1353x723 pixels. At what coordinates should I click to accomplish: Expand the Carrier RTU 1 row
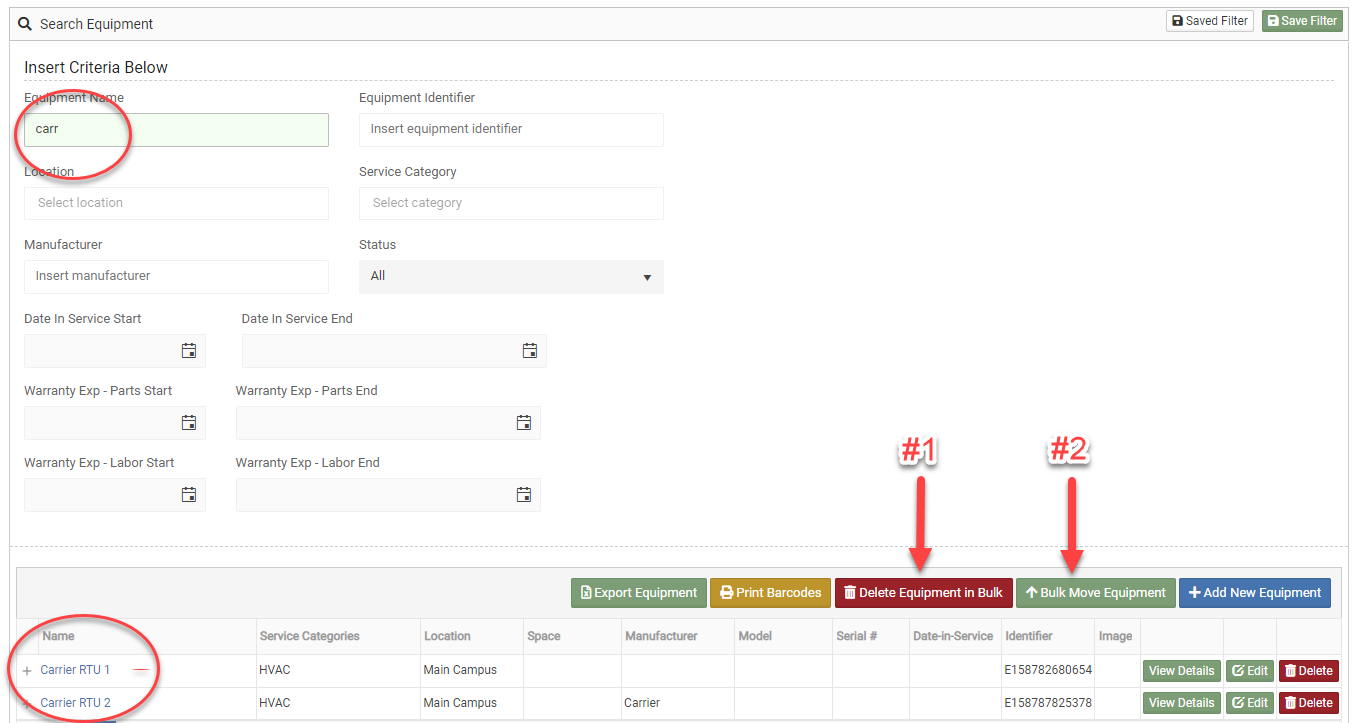tap(27, 671)
